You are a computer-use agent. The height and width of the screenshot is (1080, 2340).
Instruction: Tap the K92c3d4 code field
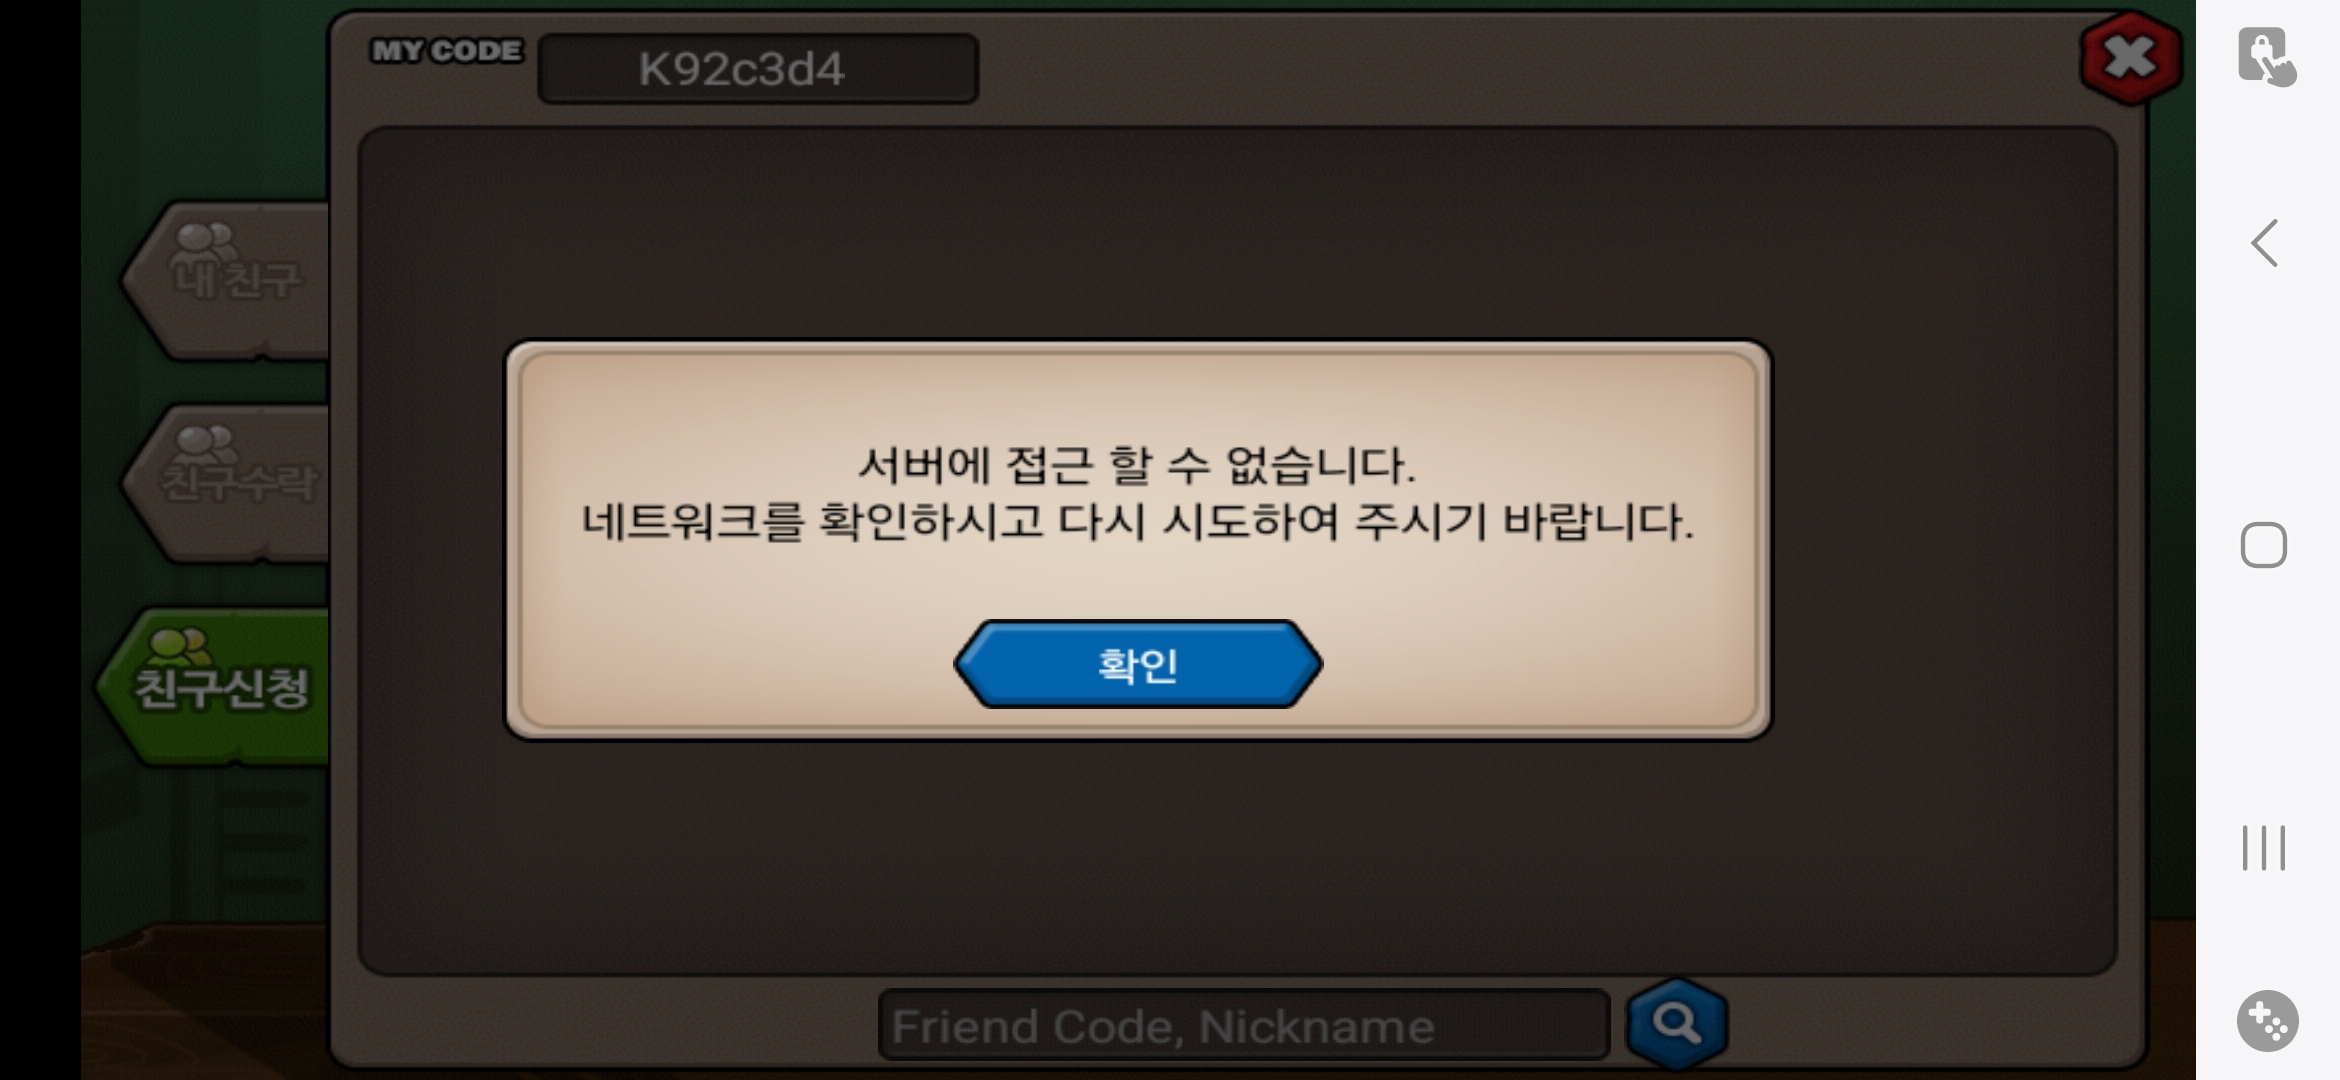point(758,69)
